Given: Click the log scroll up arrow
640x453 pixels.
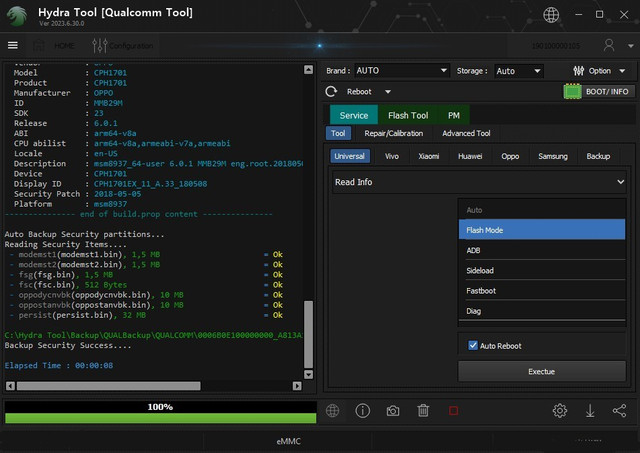Looking at the screenshot, I should point(309,69).
